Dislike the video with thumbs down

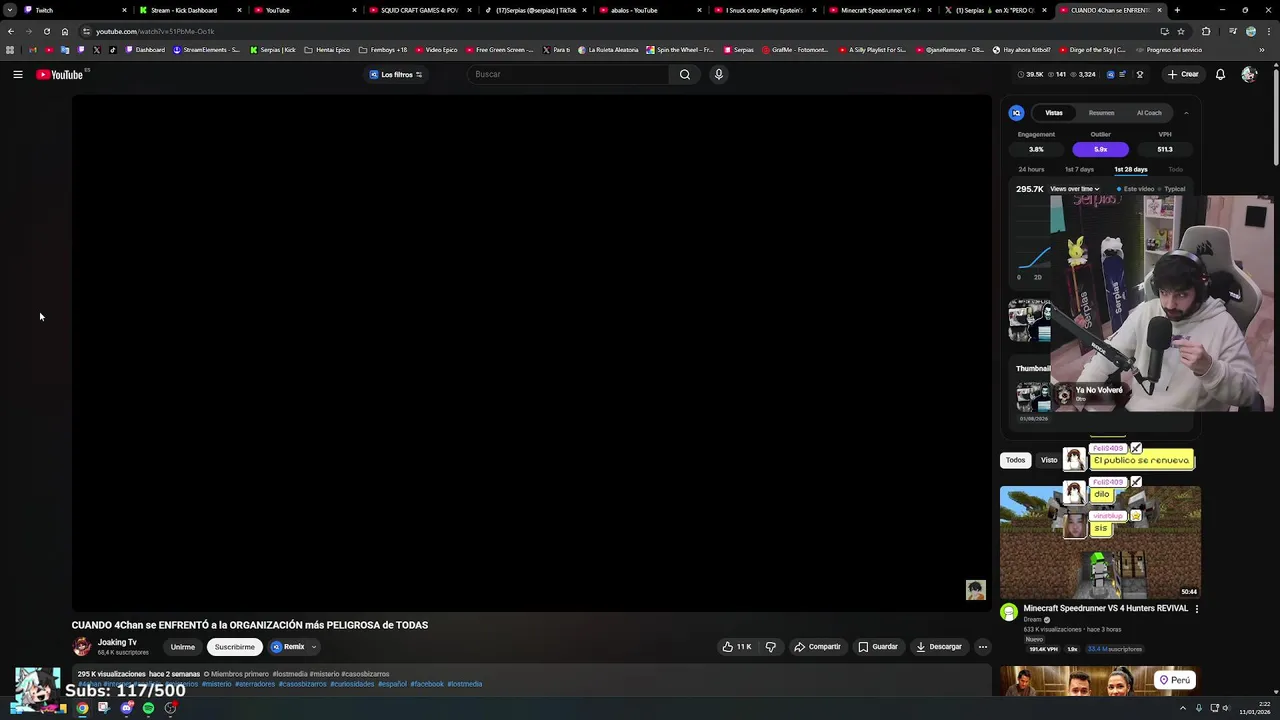point(770,647)
